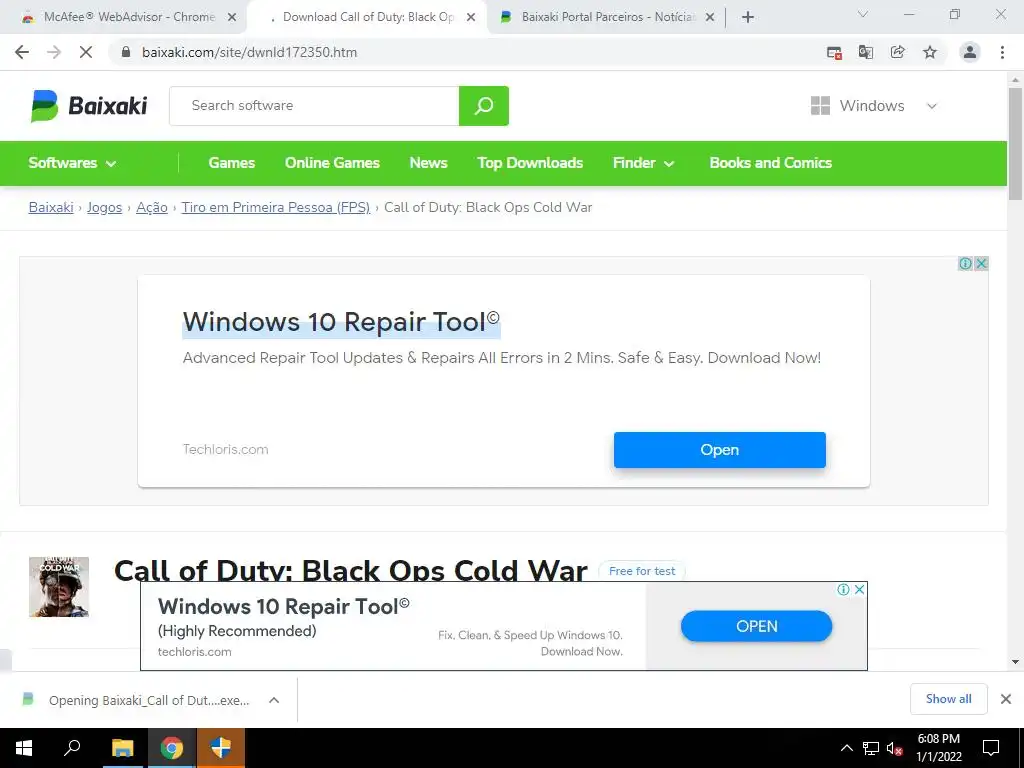Image resolution: width=1024 pixels, height=768 pixels.
Task: Open the Chrome profile avatar
Action: tap(970, 52)
